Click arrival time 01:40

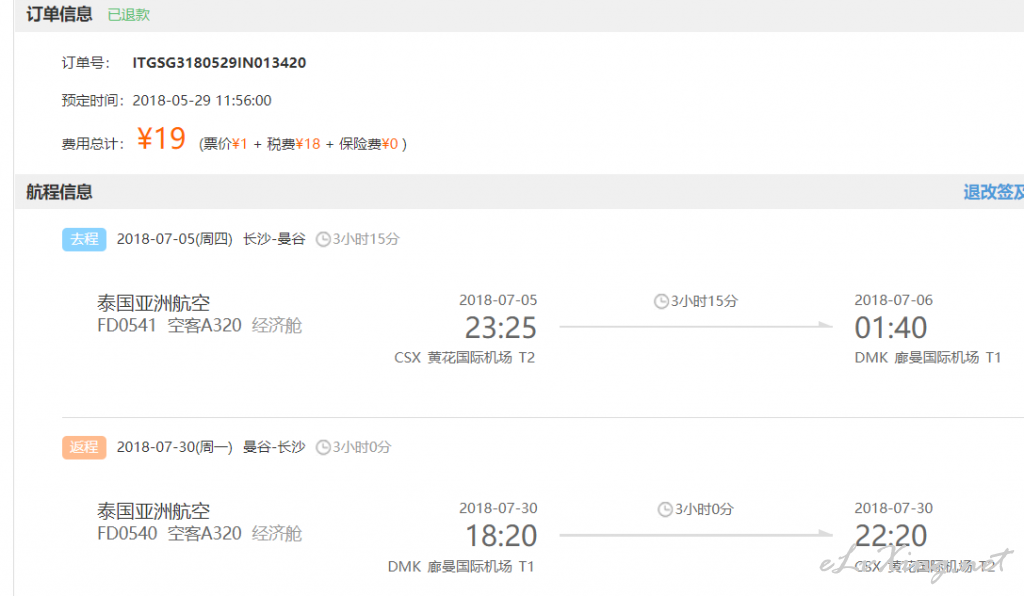click(x=891, y=328)
